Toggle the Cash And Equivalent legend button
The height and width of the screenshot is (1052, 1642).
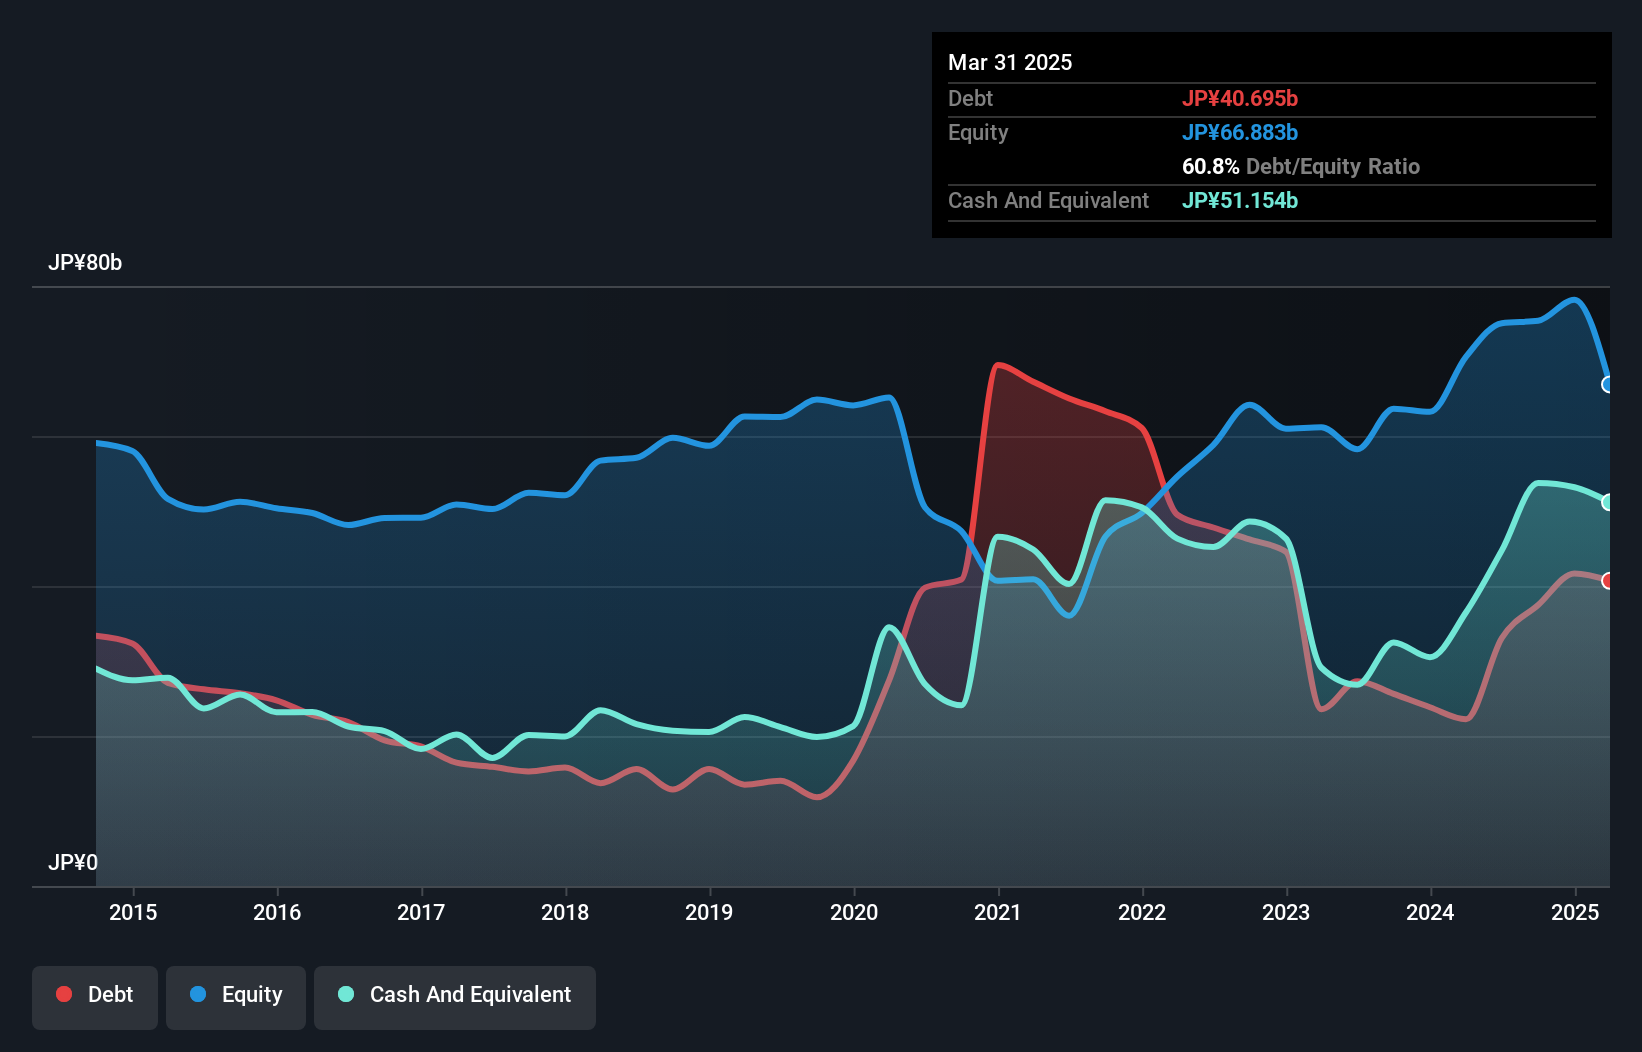point(455,997)
